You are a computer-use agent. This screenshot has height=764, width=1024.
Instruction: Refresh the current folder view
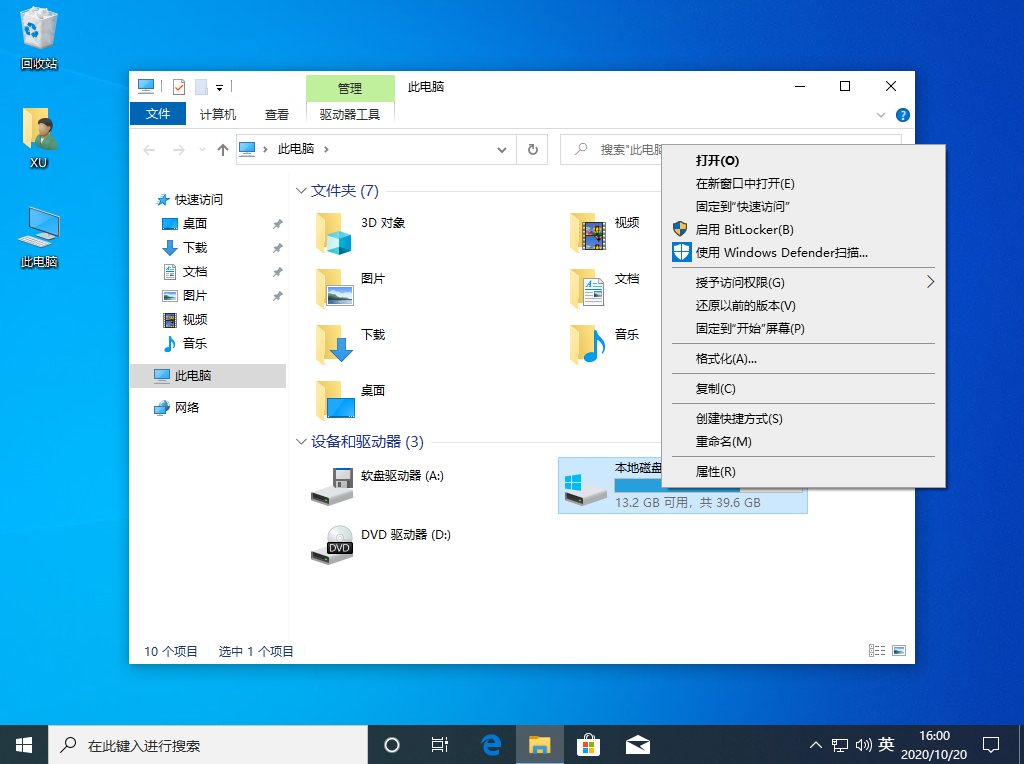coord(533,150)
